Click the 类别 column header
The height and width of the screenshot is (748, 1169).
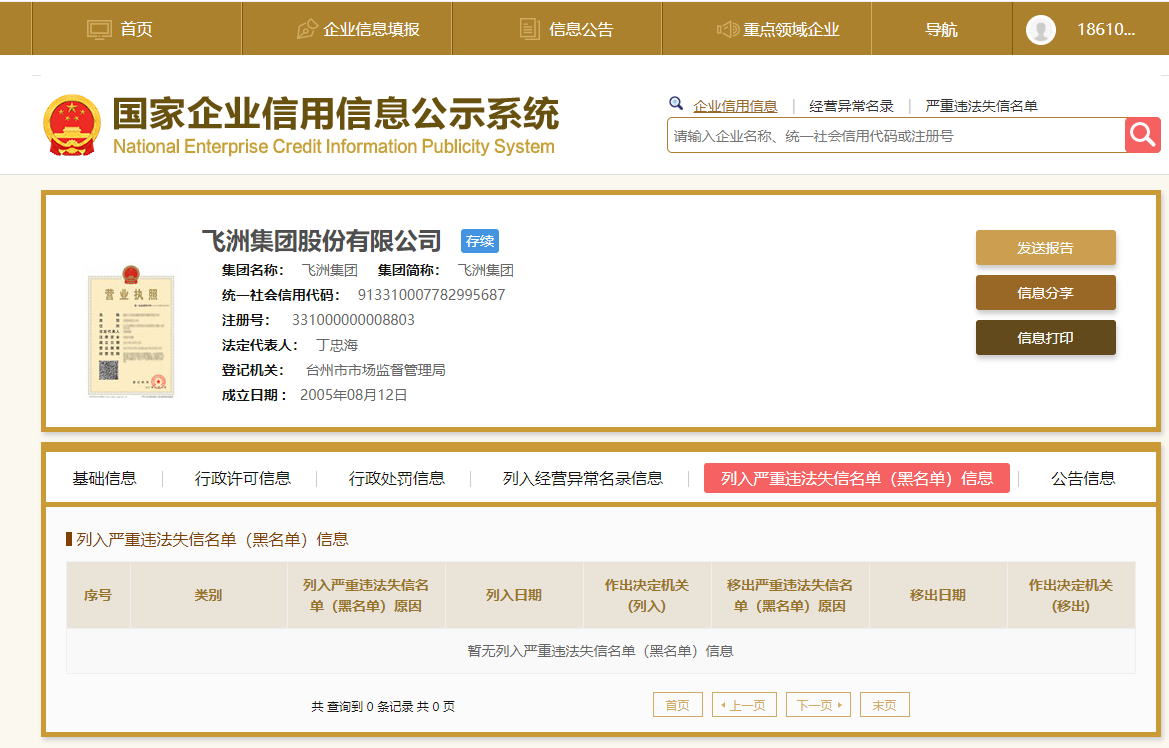(x=209, y=595)
